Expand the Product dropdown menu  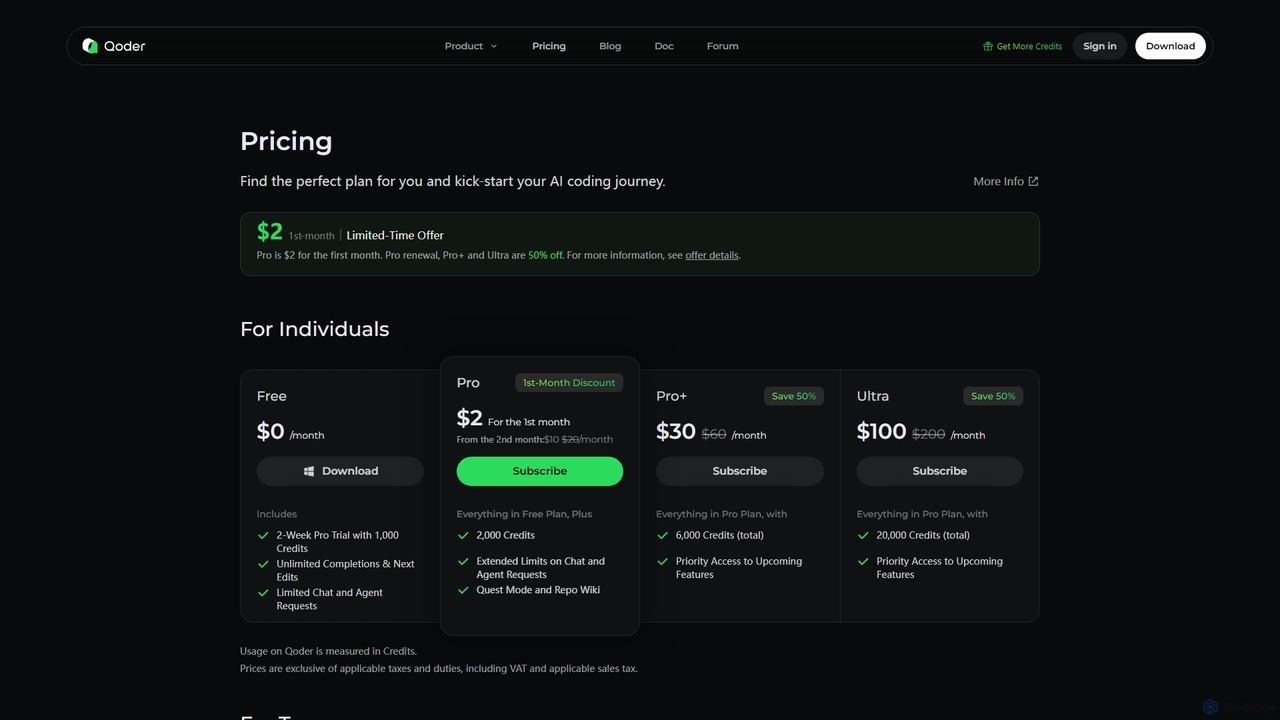click(x=471, y=46)
